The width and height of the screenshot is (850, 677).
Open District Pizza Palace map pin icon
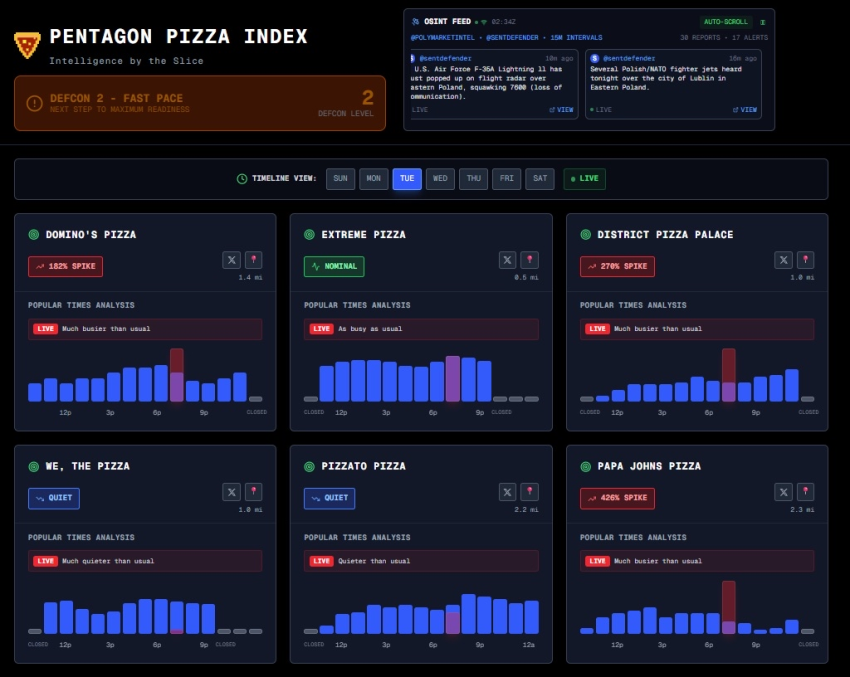pos(806,260)
